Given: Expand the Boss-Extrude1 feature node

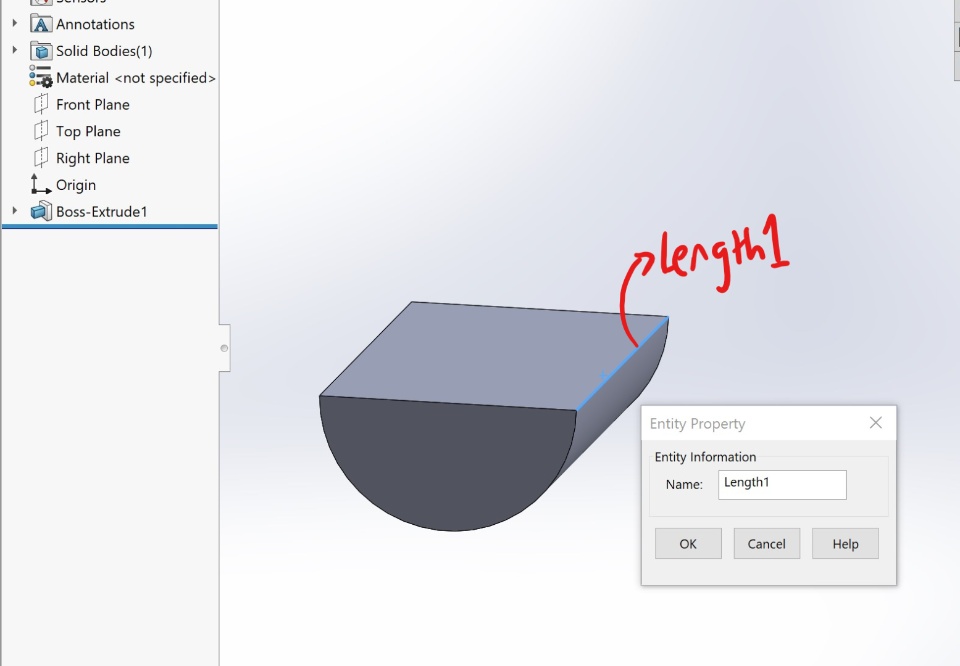Looking at the screenshot, I should 15,211.
